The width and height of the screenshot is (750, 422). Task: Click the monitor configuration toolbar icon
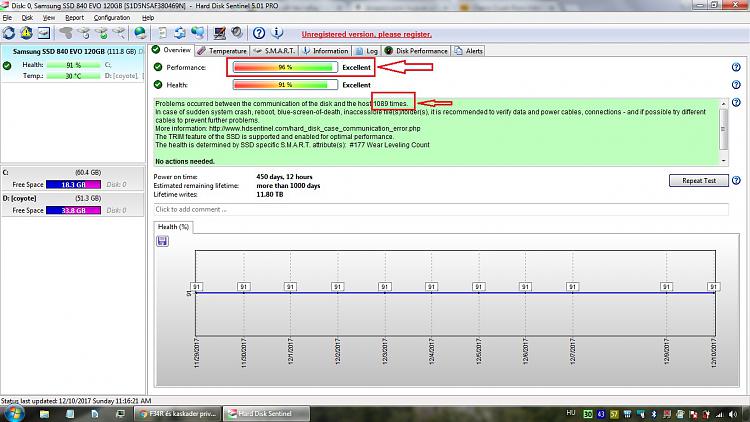click(220, 33)
